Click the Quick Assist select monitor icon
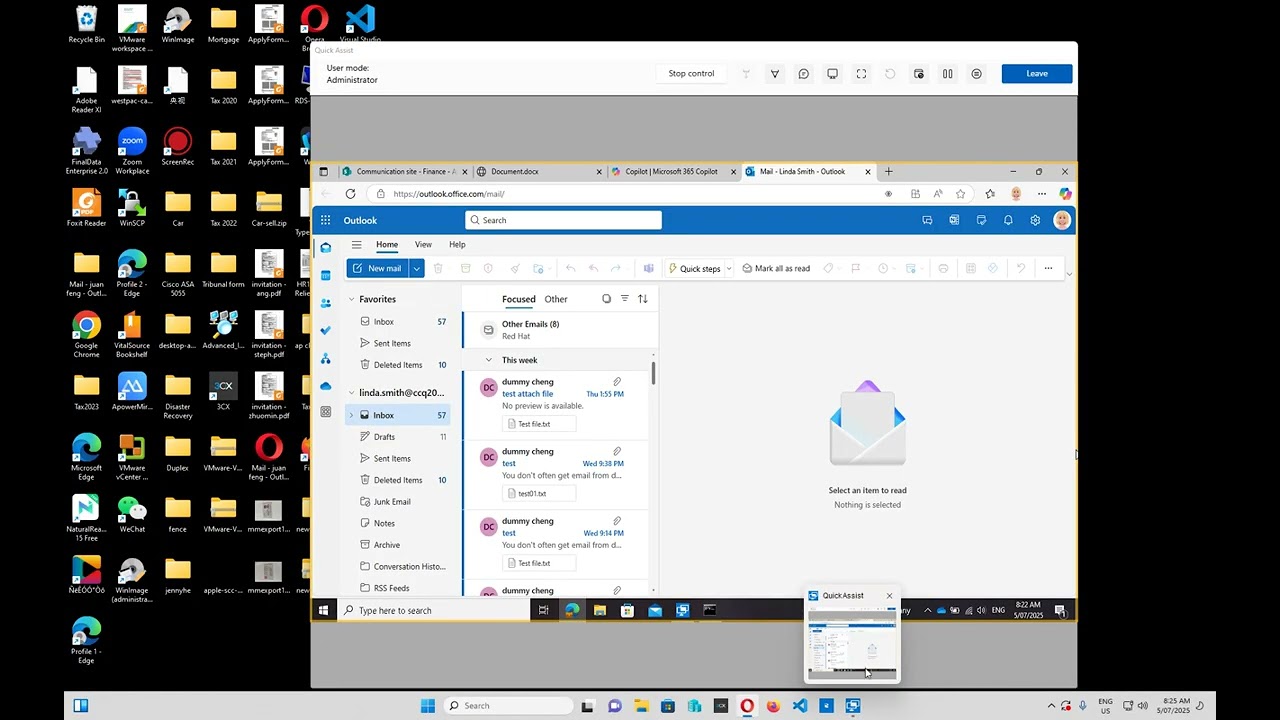The height and width of the screenshot is (720, 1280). pos(832,74)
